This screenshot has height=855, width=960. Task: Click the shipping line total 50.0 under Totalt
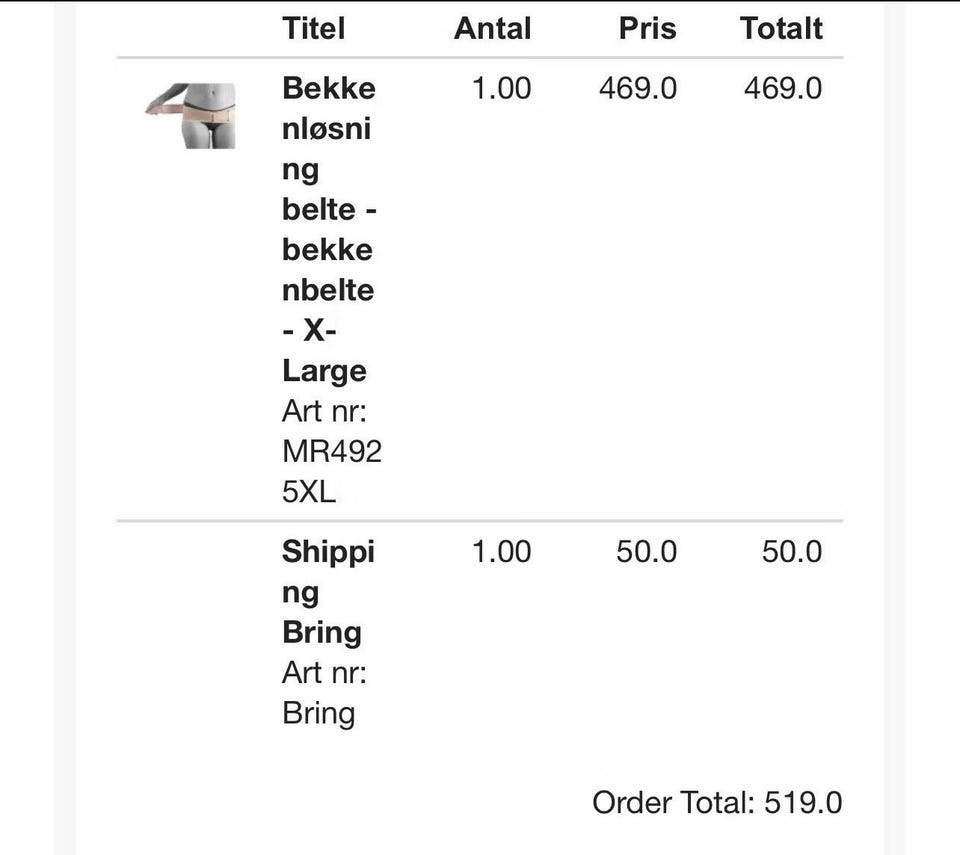791,552
